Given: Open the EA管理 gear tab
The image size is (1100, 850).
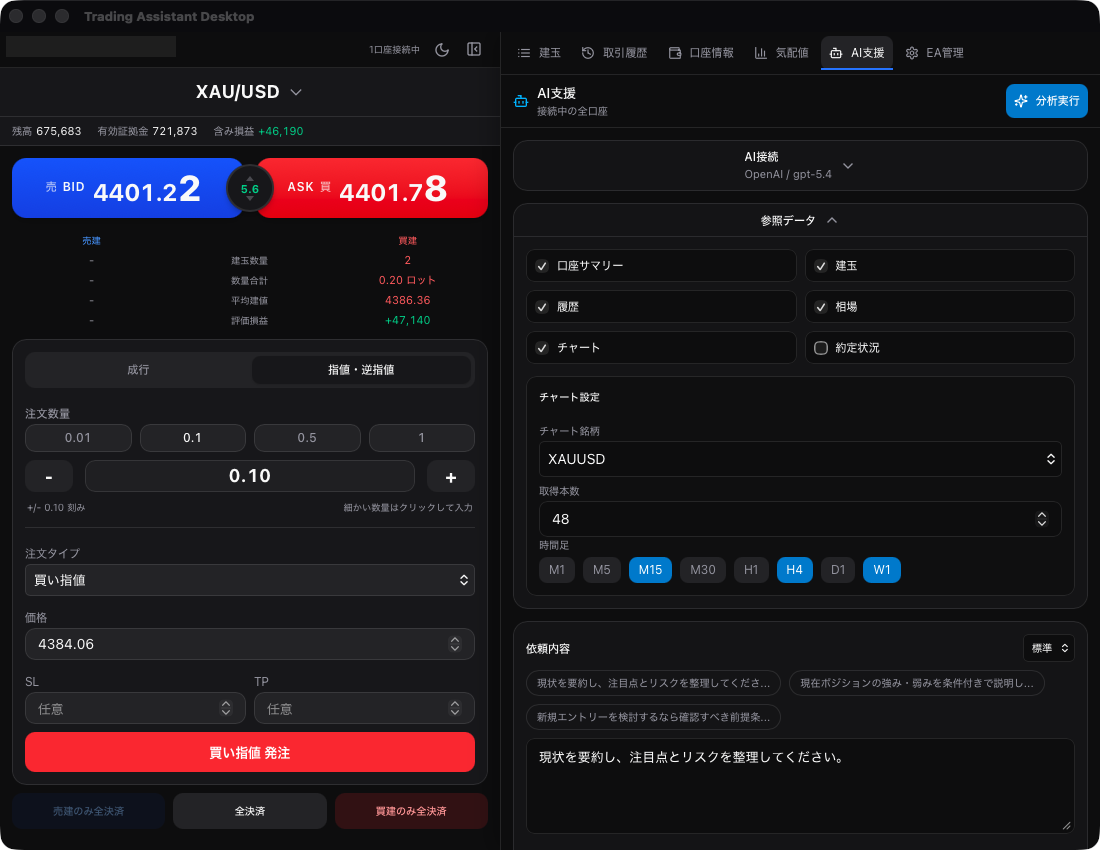Looking at the screenshot, I should 934,53.
